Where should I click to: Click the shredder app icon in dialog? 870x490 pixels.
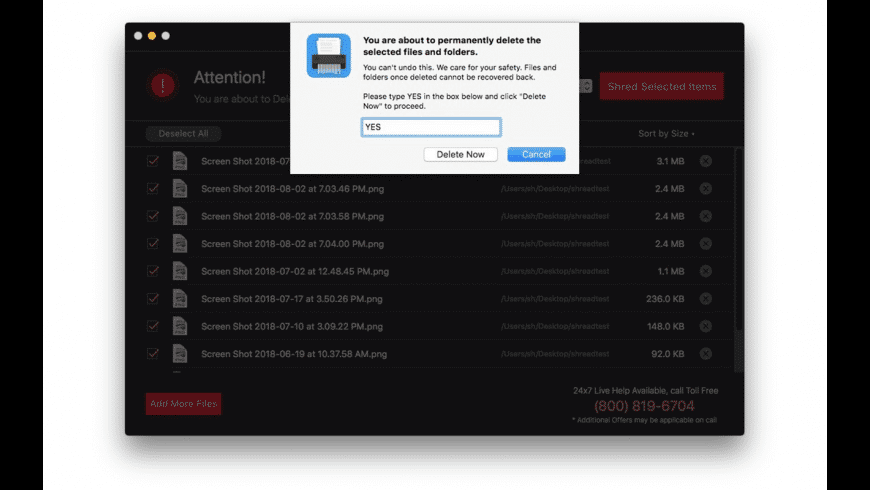(x=328, y=55)
